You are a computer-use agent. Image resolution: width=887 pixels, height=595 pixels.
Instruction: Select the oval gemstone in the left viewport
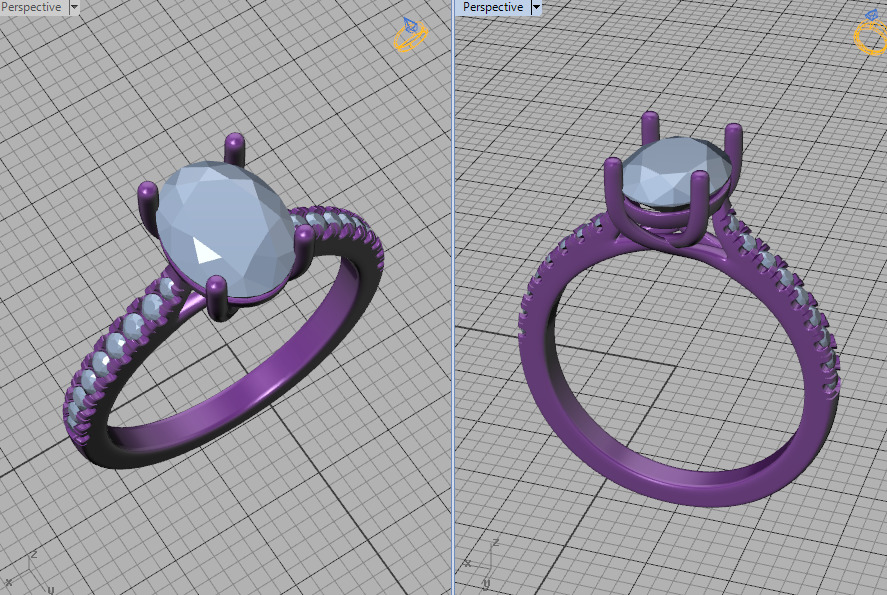(225, 231)
